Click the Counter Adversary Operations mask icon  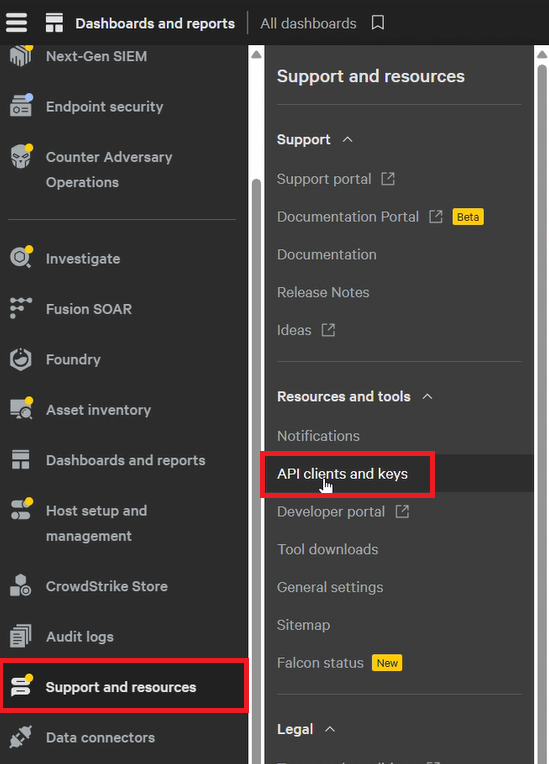click(21, 156)
